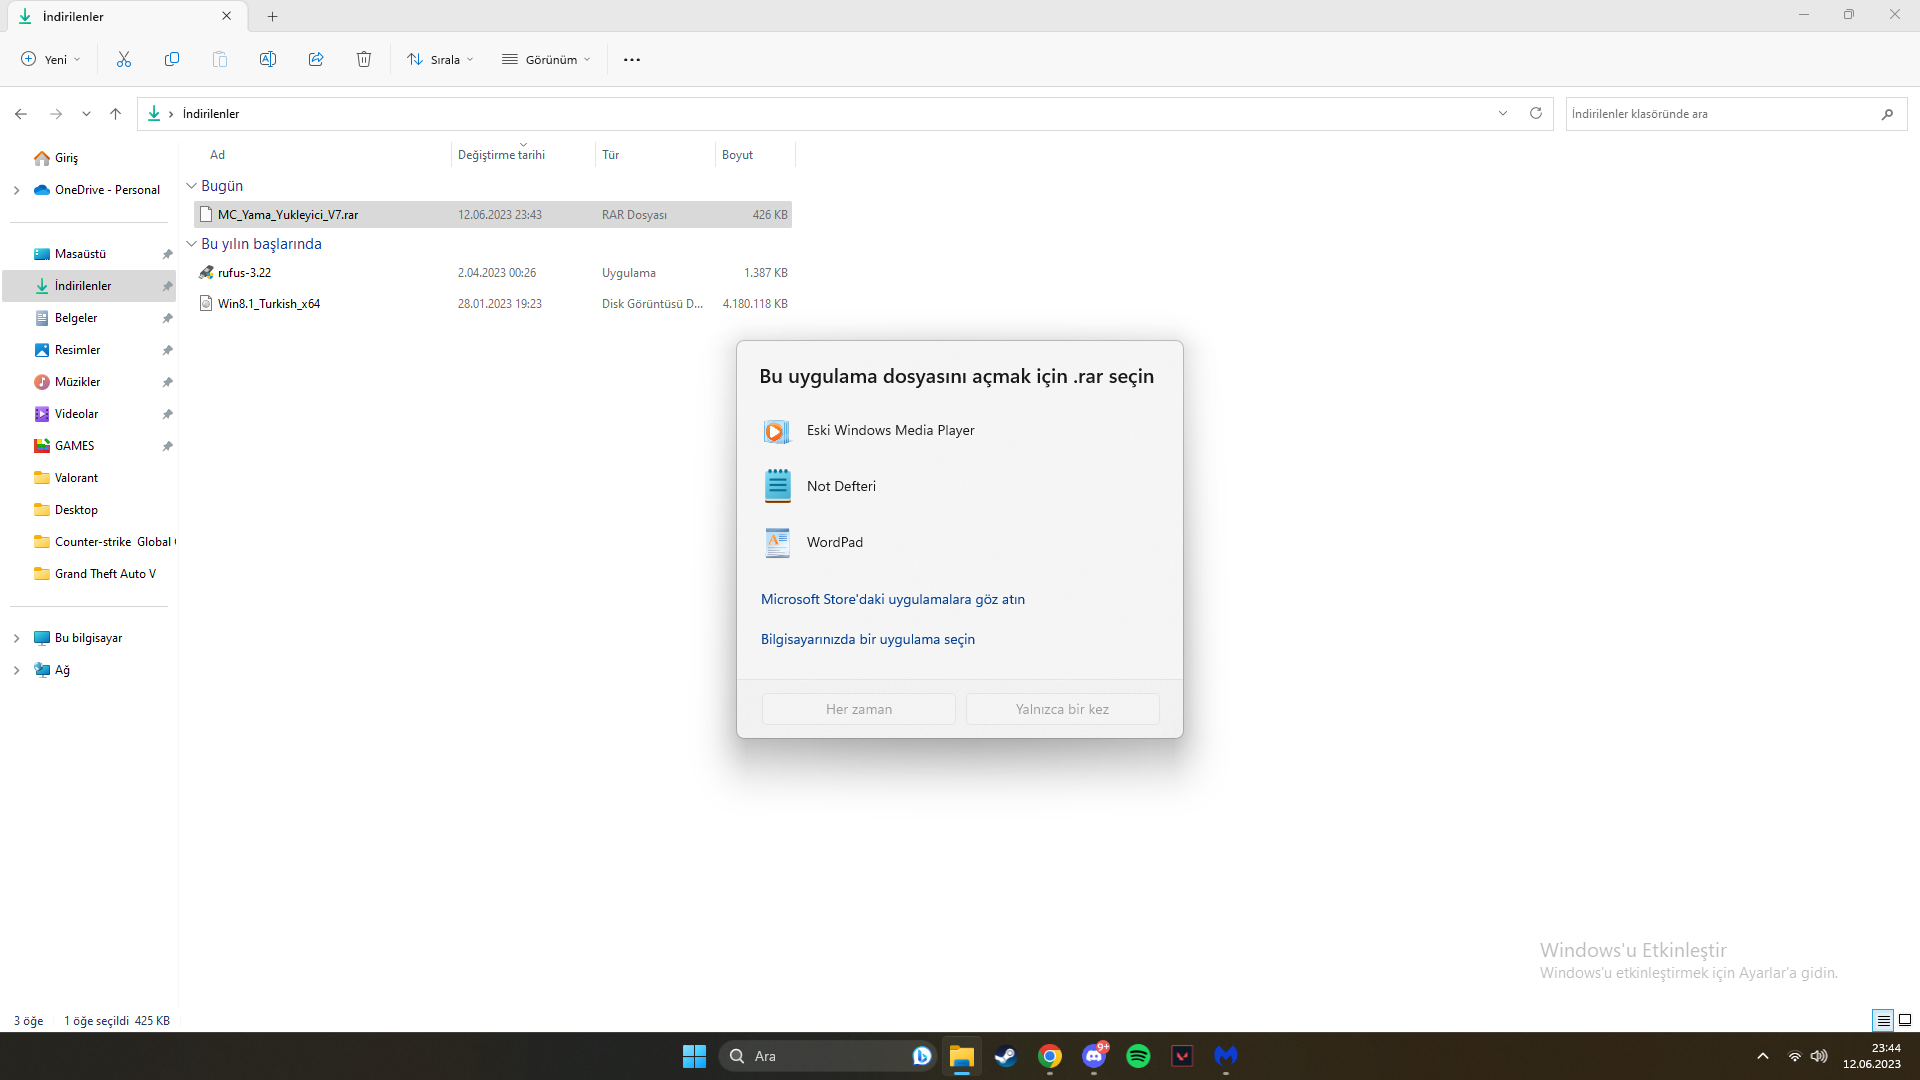Switch to large icons view toggle

(x=1905, y=1021)
